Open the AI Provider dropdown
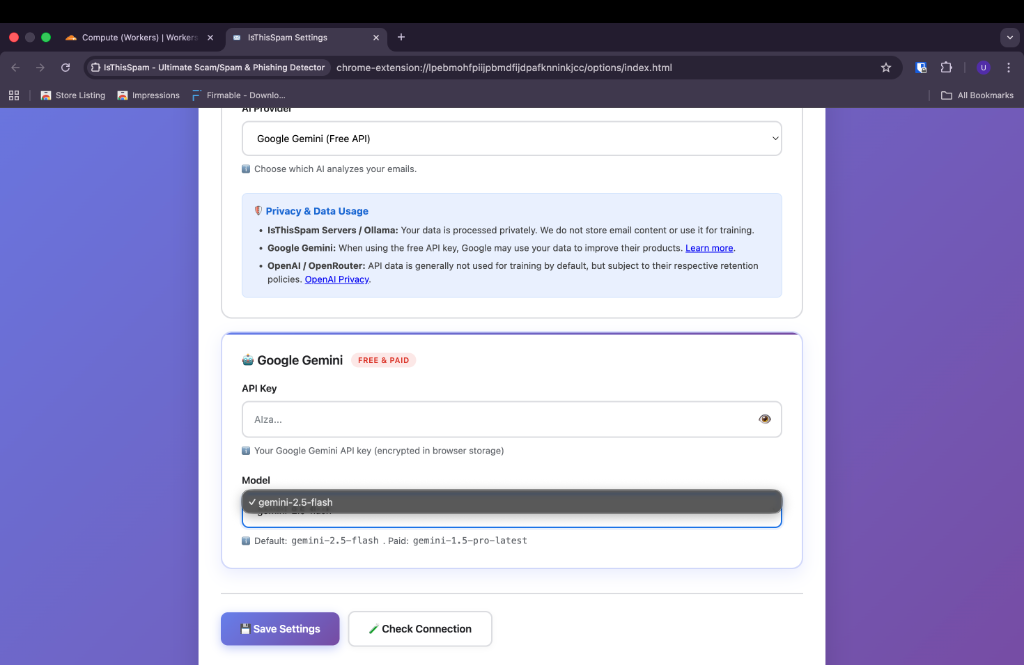This screenshot has width=1024, height=665. tap(511, 138)
